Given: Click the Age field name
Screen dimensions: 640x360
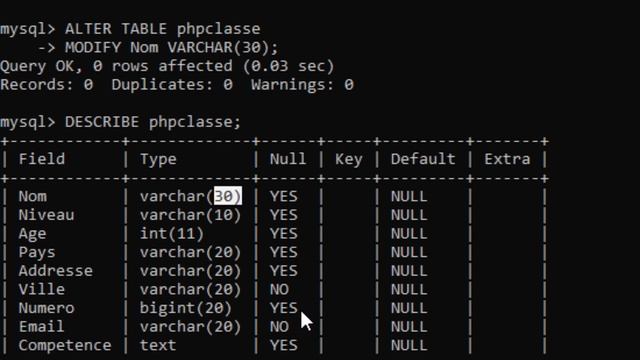Looking at the screenshot, I should point(32,234).
